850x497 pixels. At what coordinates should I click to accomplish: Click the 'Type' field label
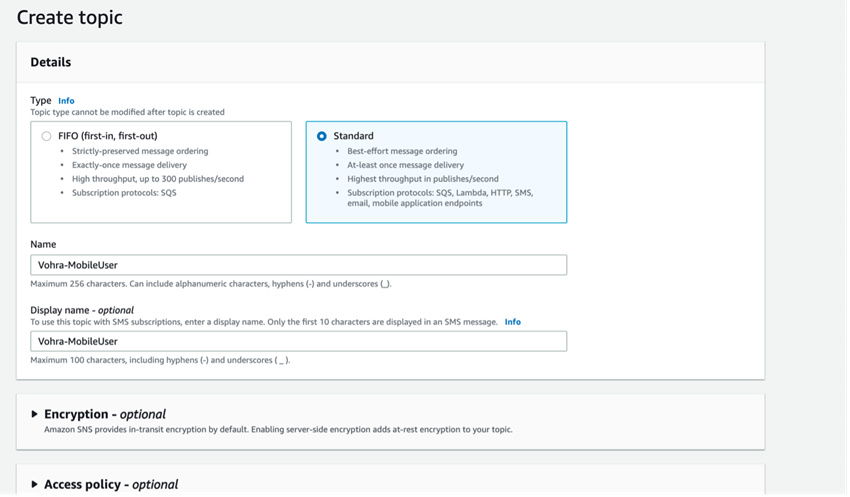coord(41,101)
